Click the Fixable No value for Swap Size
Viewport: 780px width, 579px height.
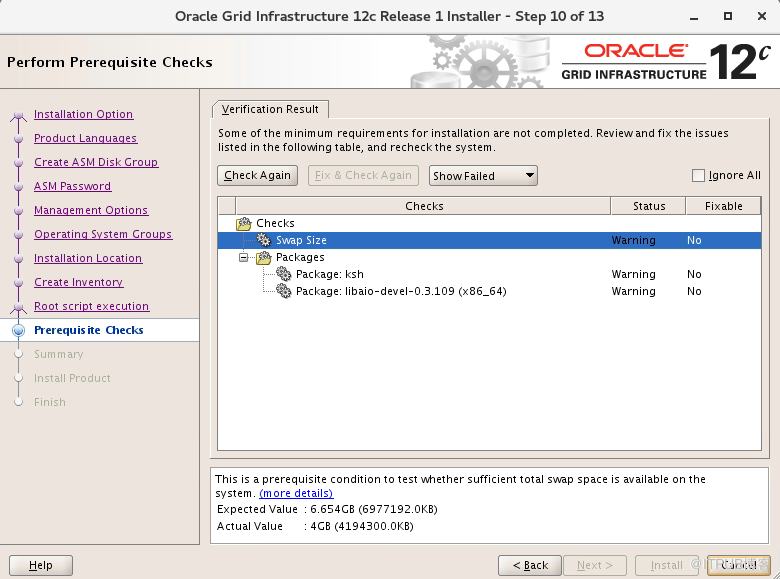tap(694, 240)
